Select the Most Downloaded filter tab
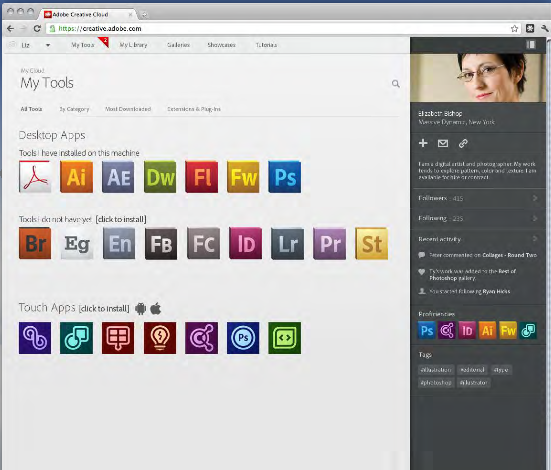The width and height of the screenshot is (551, 470). [128, 109]
